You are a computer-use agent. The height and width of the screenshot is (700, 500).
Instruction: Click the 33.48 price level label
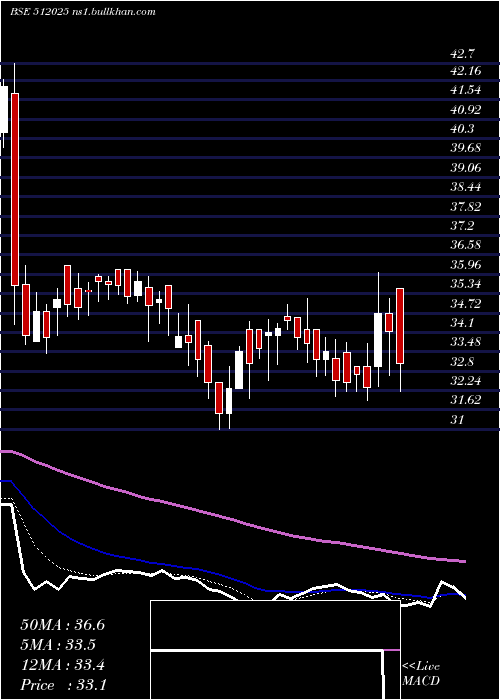466,342
